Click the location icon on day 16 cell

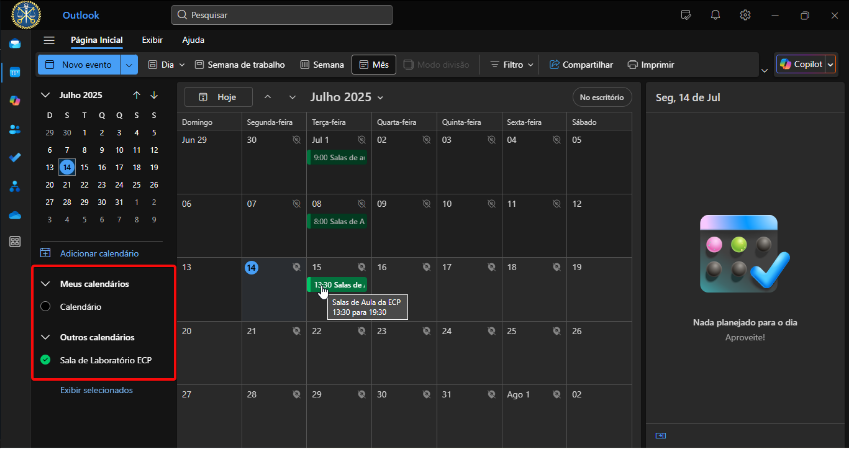427,267
